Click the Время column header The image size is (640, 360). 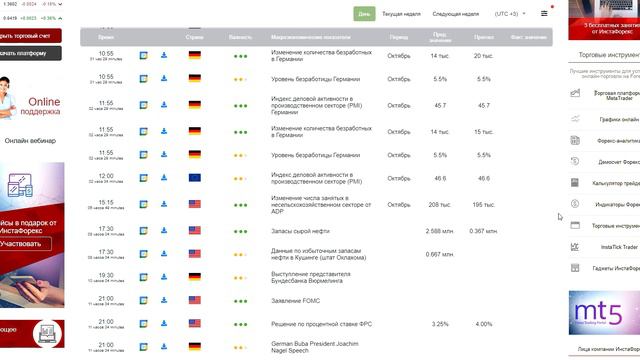[106, 37]
